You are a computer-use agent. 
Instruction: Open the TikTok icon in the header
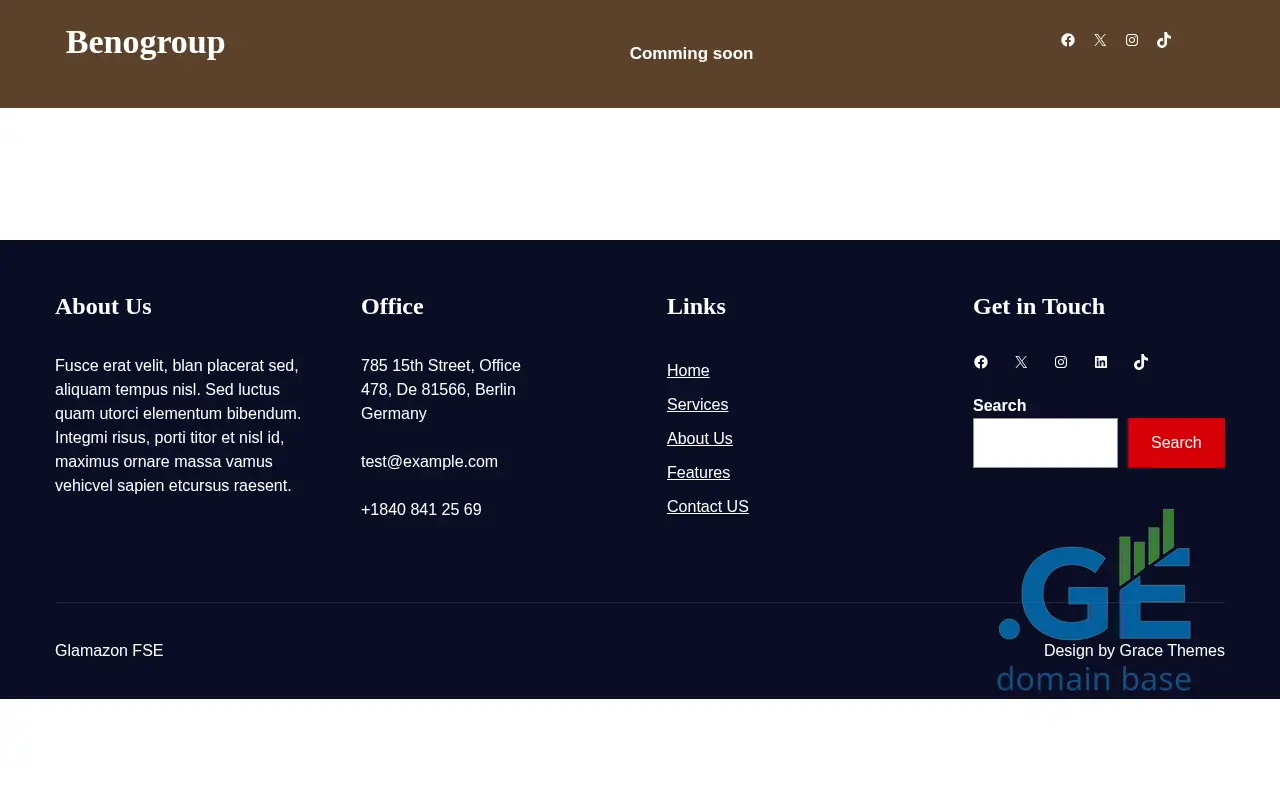(x=1164, y=40)
